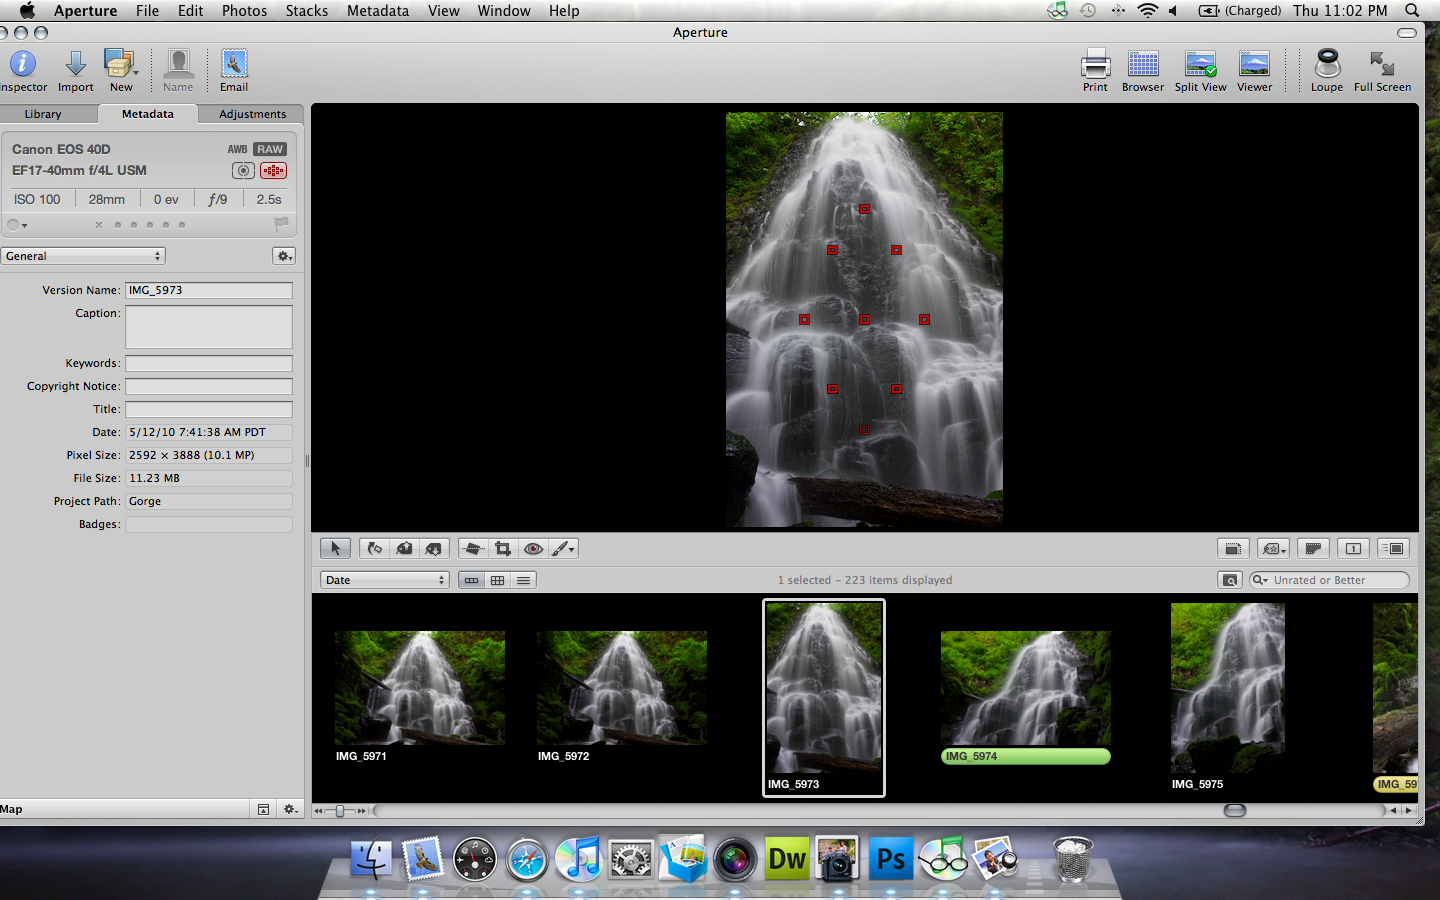Click the browser horizontal scrollbar thumb
This screenshot has width=1440, height=900.
coord(1235,810)
